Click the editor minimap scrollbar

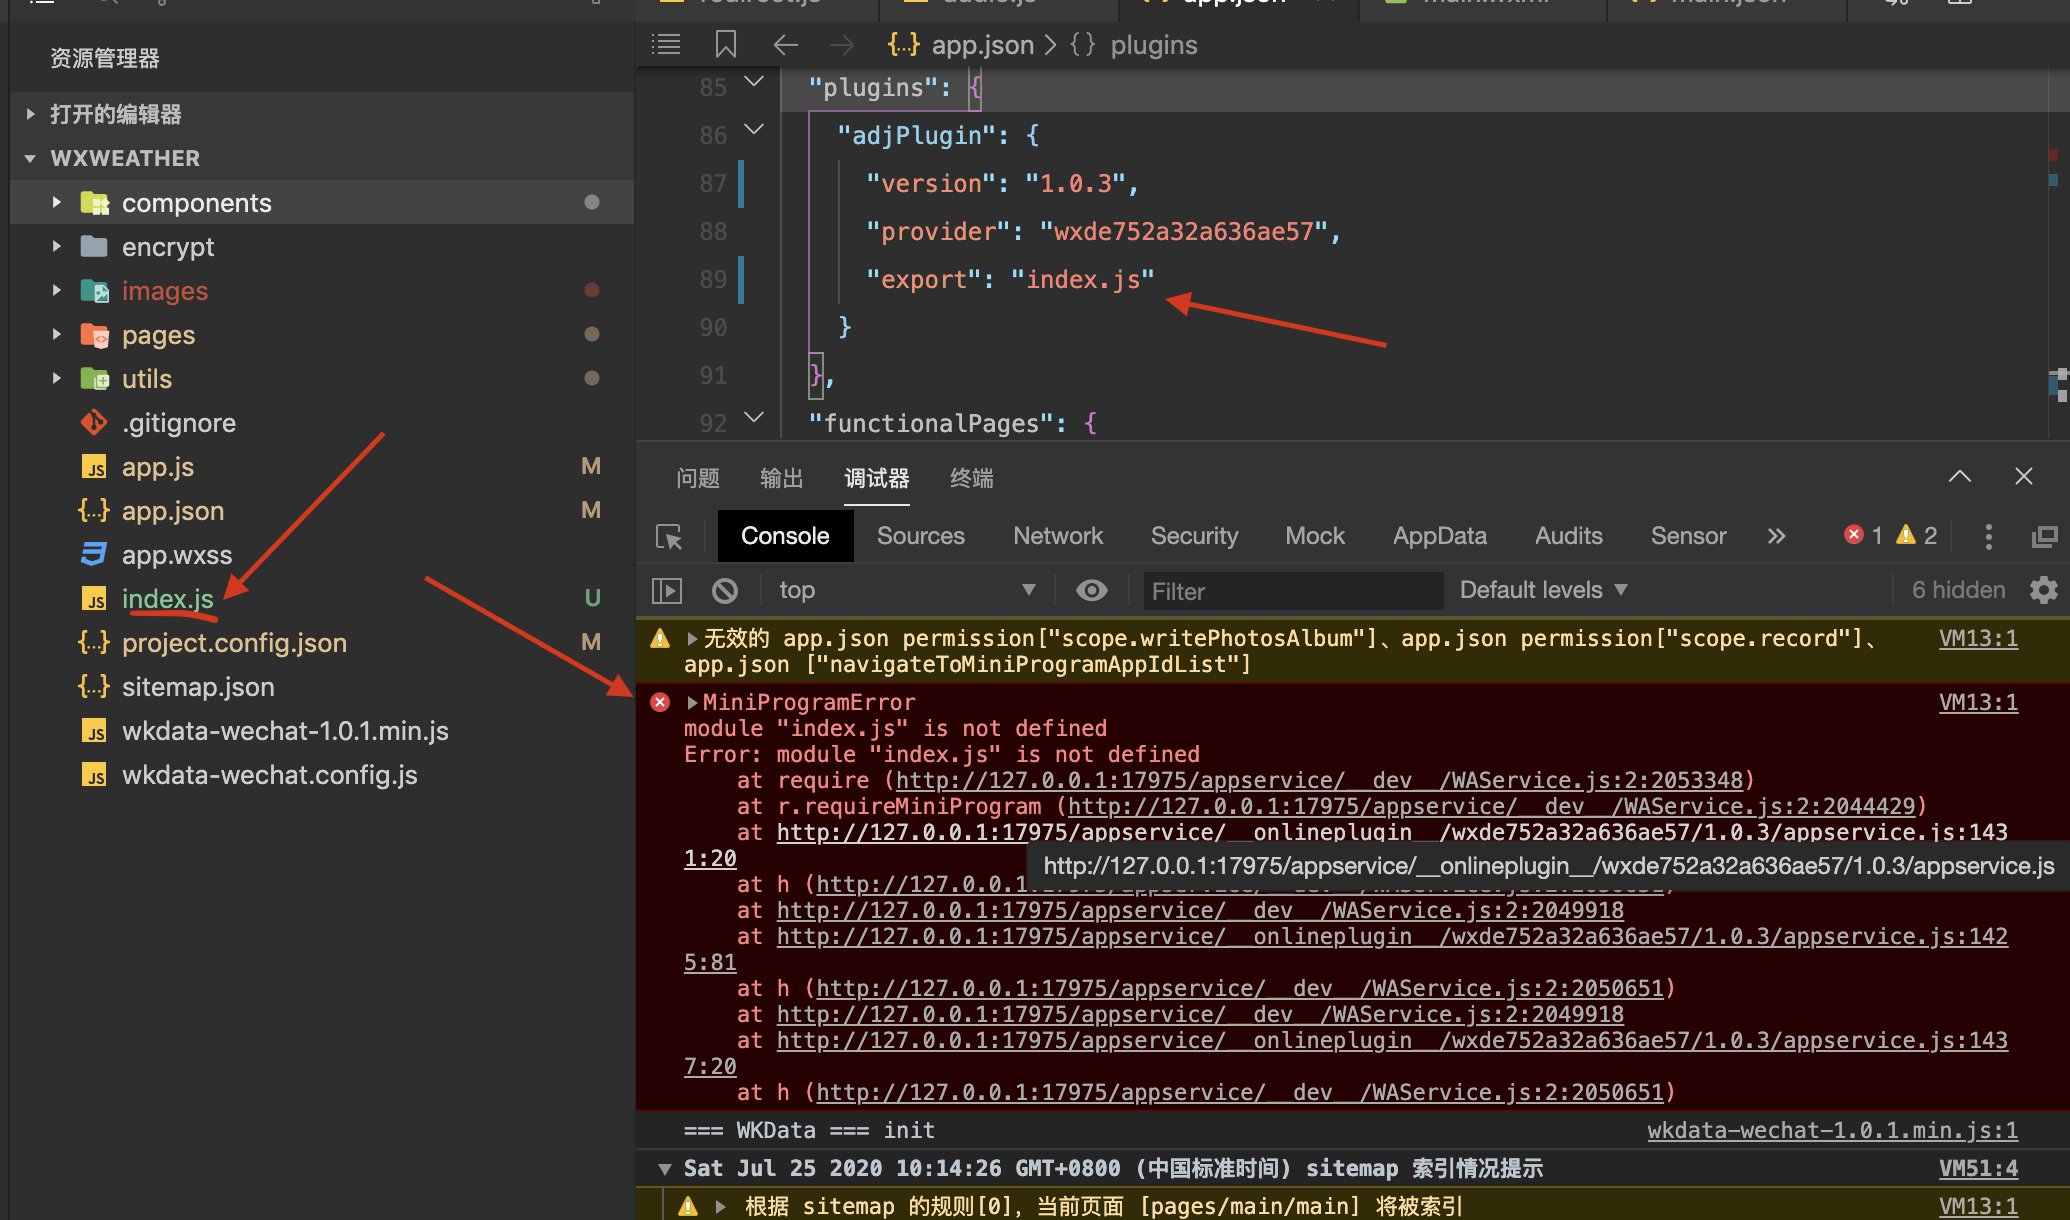[2056, 250]
